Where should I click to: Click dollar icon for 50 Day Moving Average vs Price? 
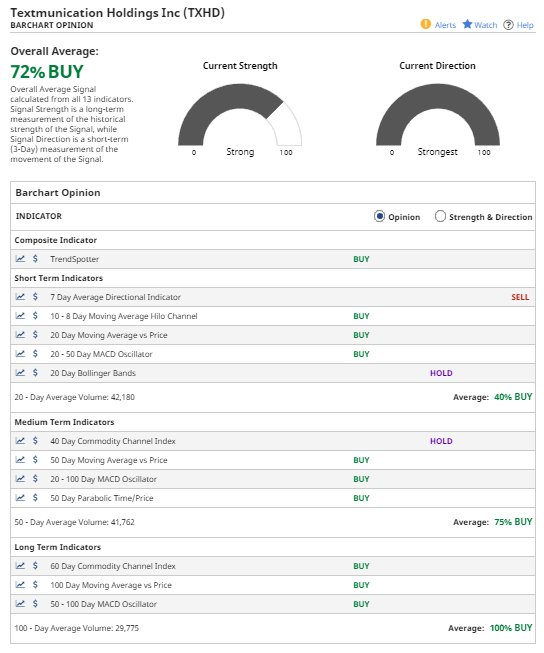[35, 460]
